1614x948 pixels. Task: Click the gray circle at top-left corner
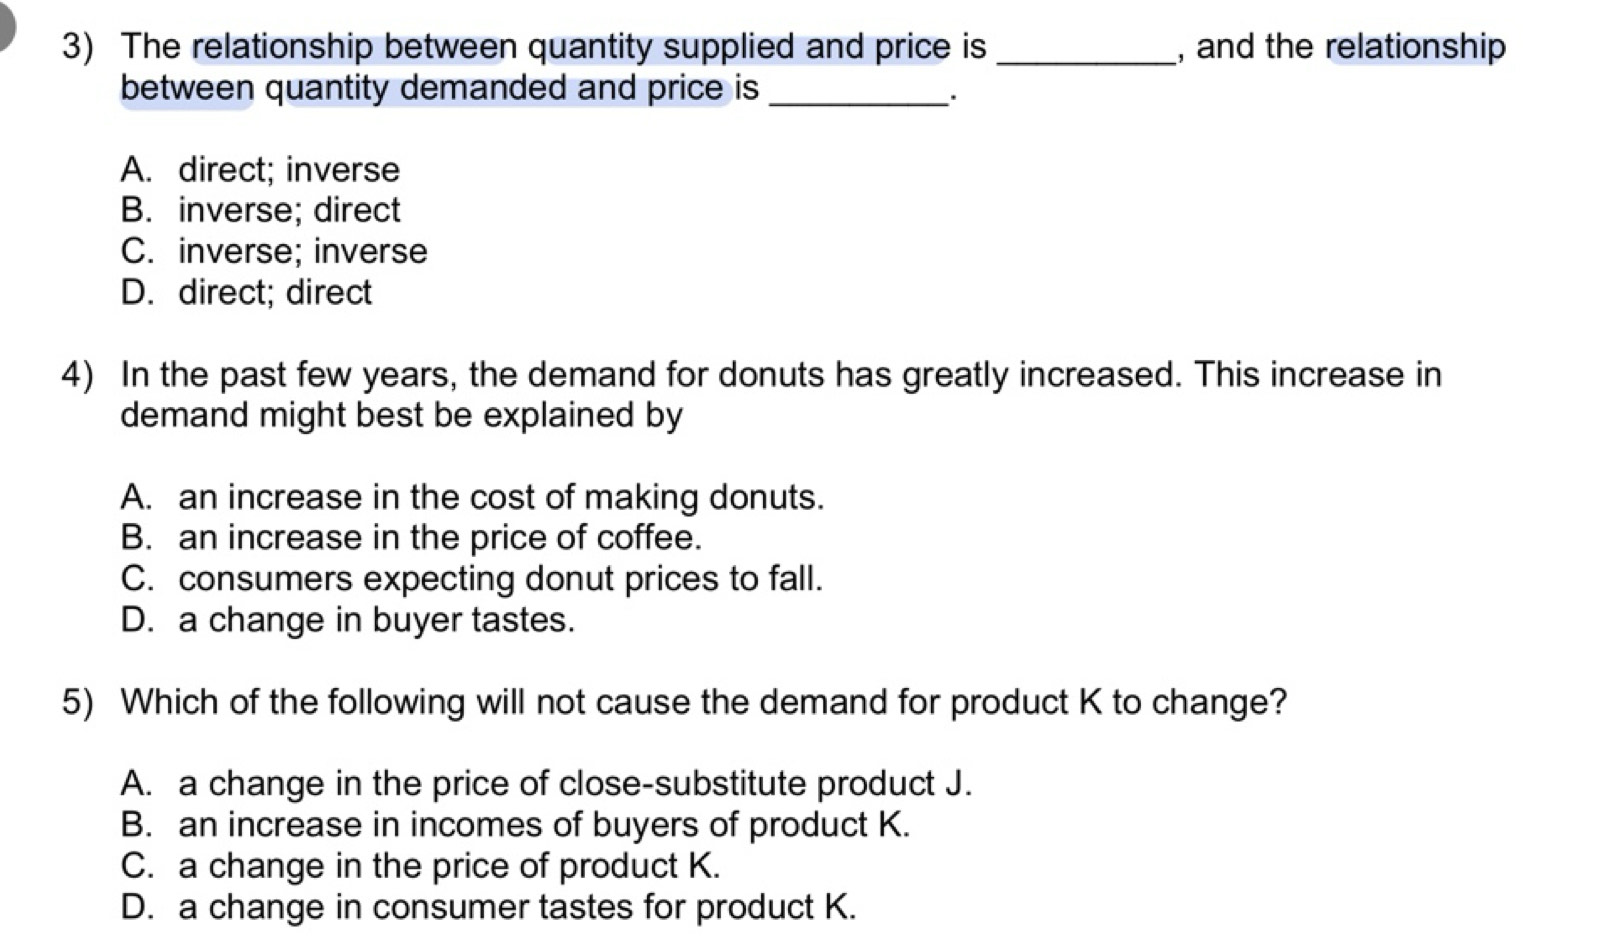[x=8, y=22]
